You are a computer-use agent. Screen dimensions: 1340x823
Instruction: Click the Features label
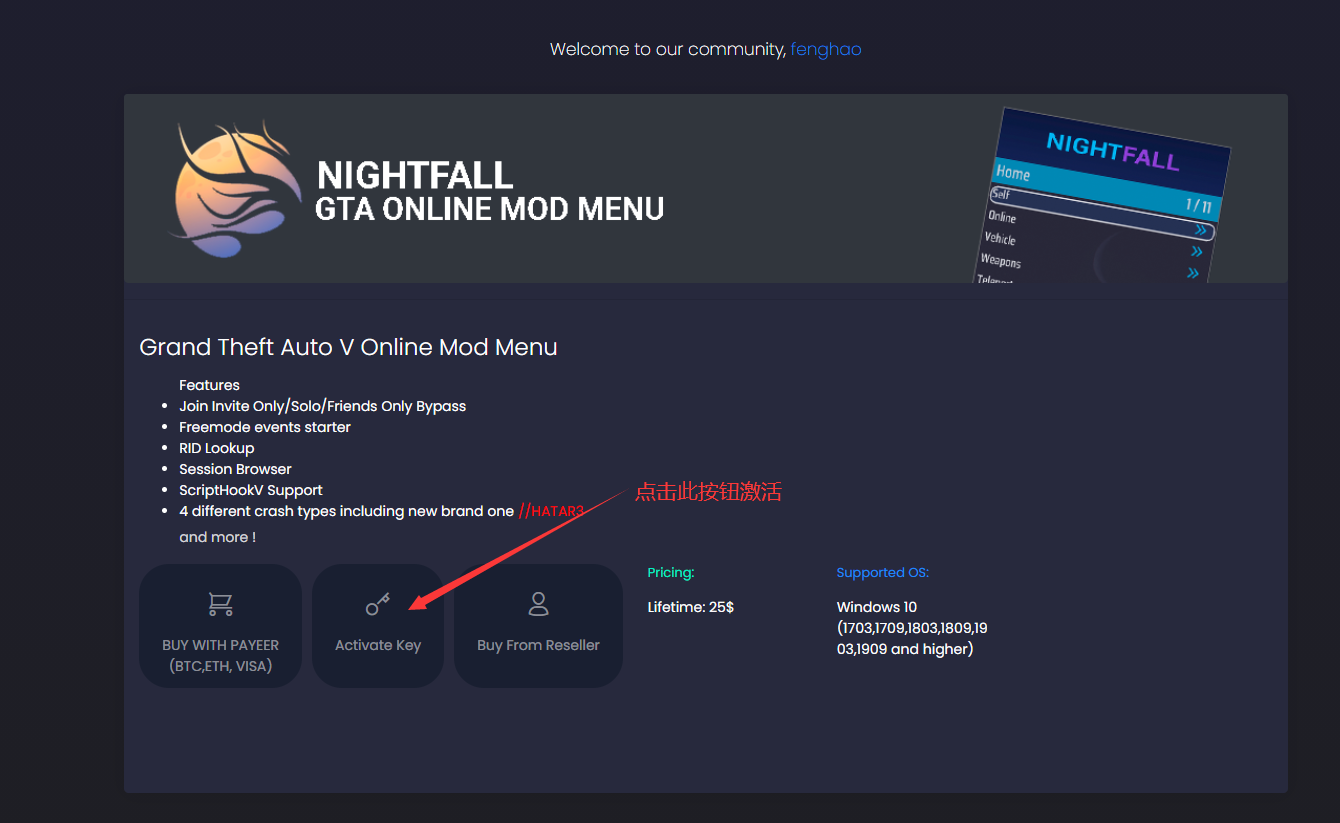(209, 385)
